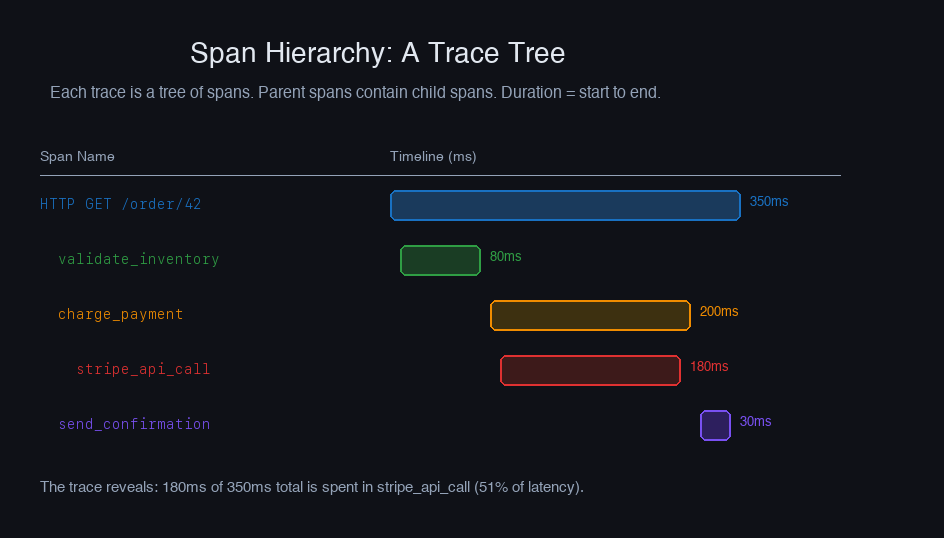Select the red stripe_api_call span bar
Image resolution: width=944 pixels, height=538 pixels.
[x=590, y=370]
